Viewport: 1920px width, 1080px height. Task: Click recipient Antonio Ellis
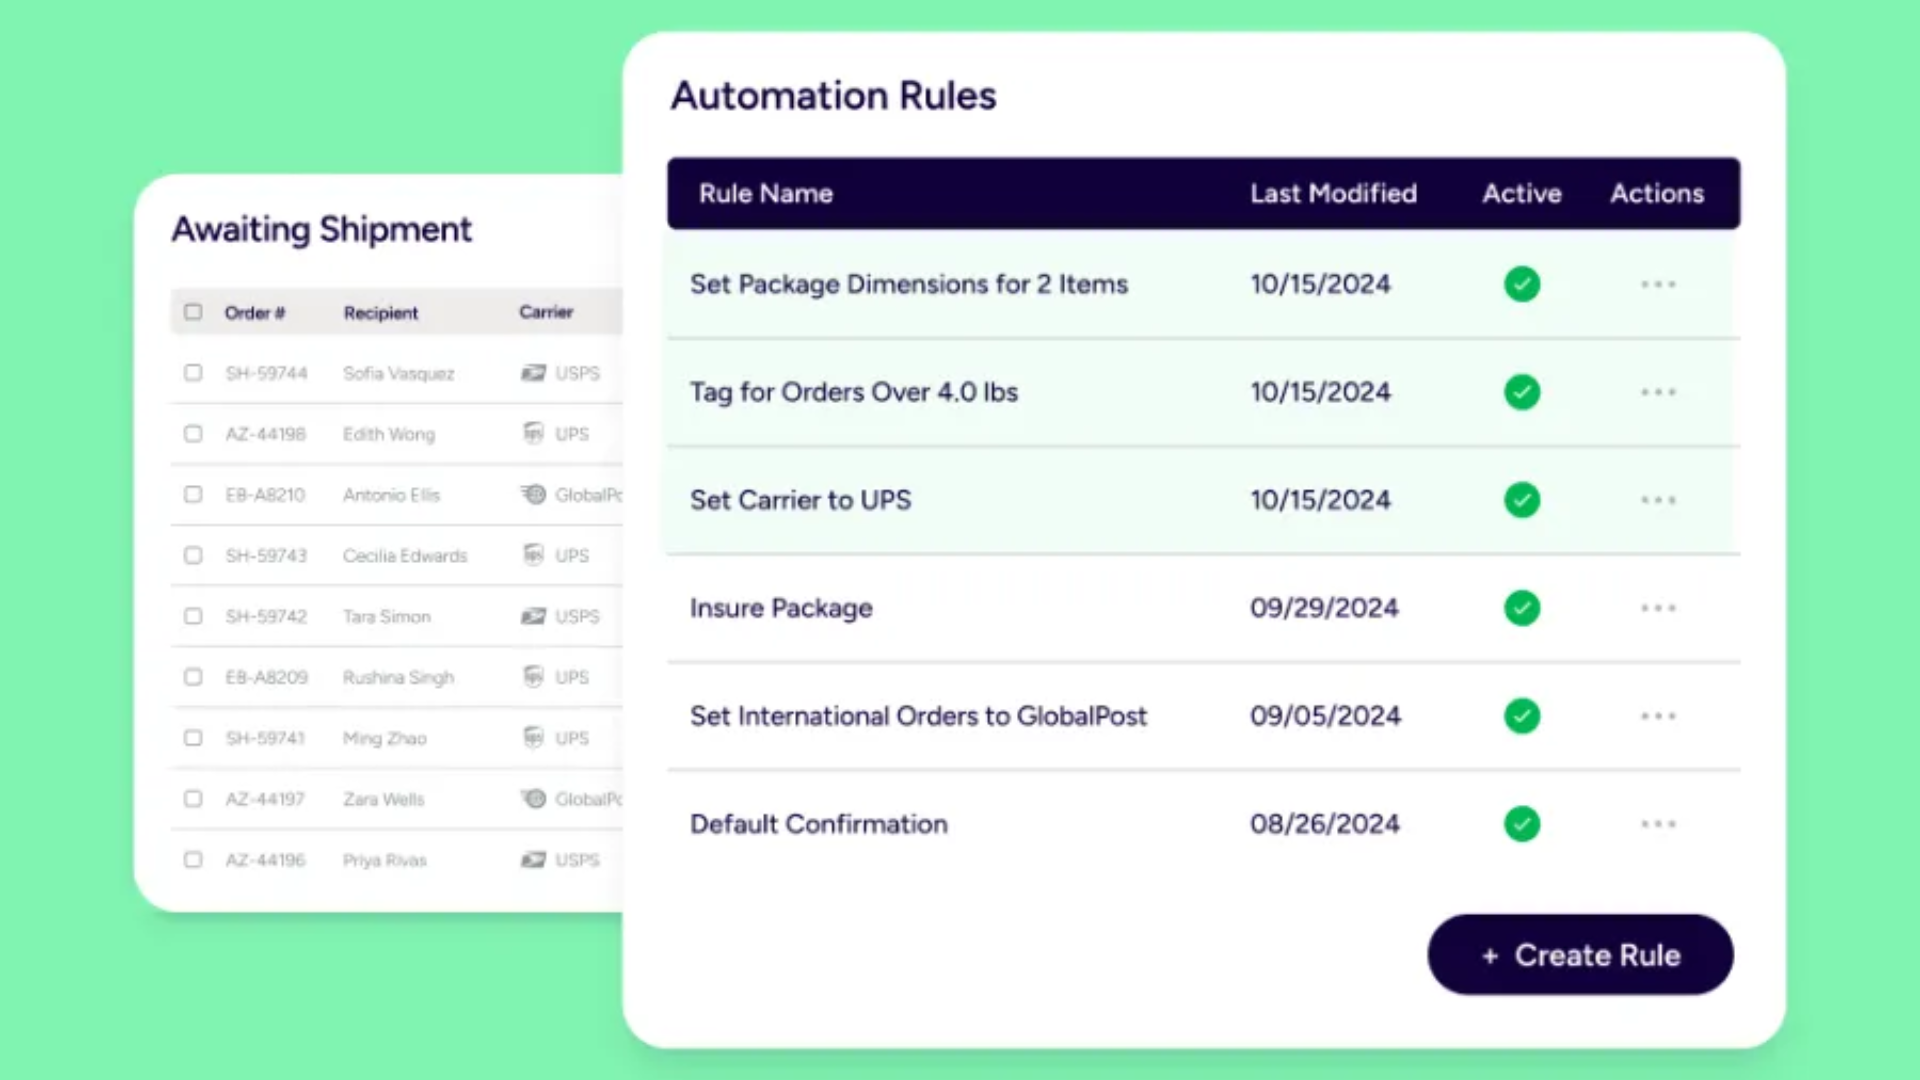point(391,495)
